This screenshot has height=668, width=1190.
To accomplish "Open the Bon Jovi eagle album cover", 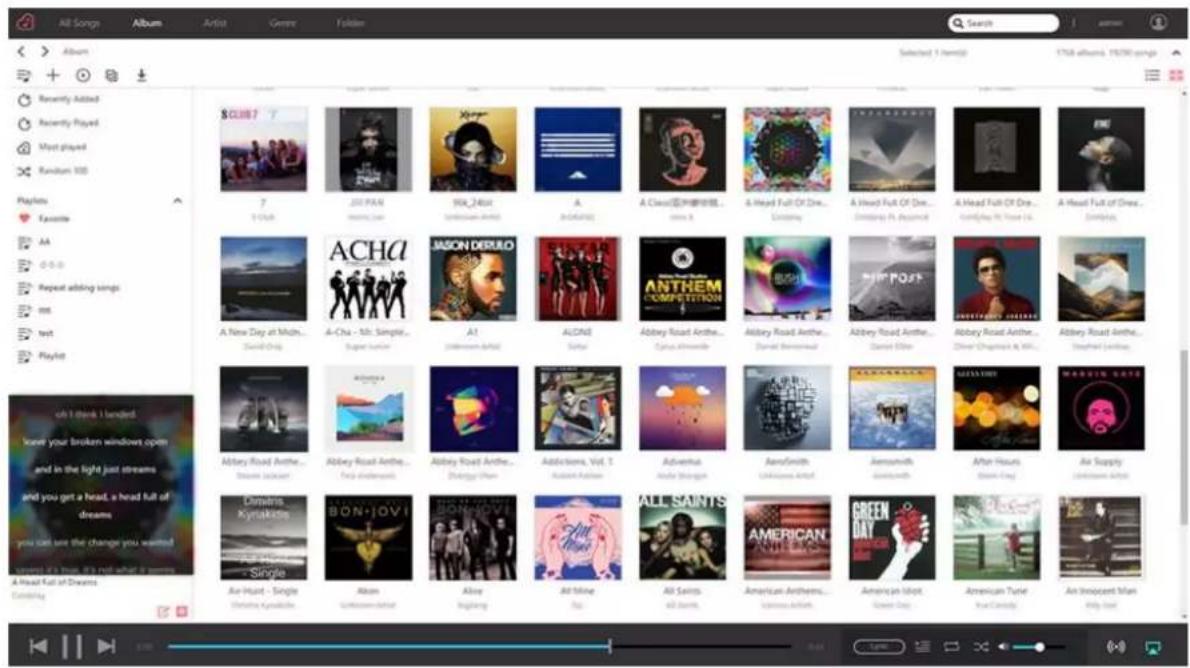I will pyautogui.click(x=368, y=537).
